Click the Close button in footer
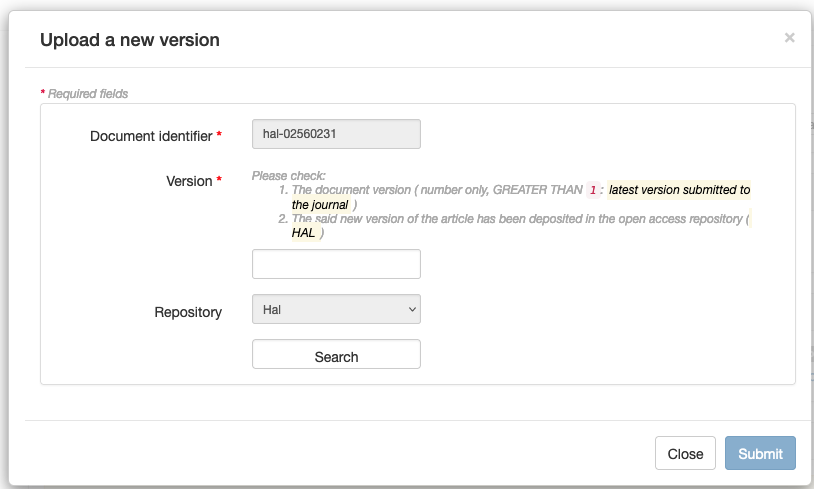 (685, 453)
